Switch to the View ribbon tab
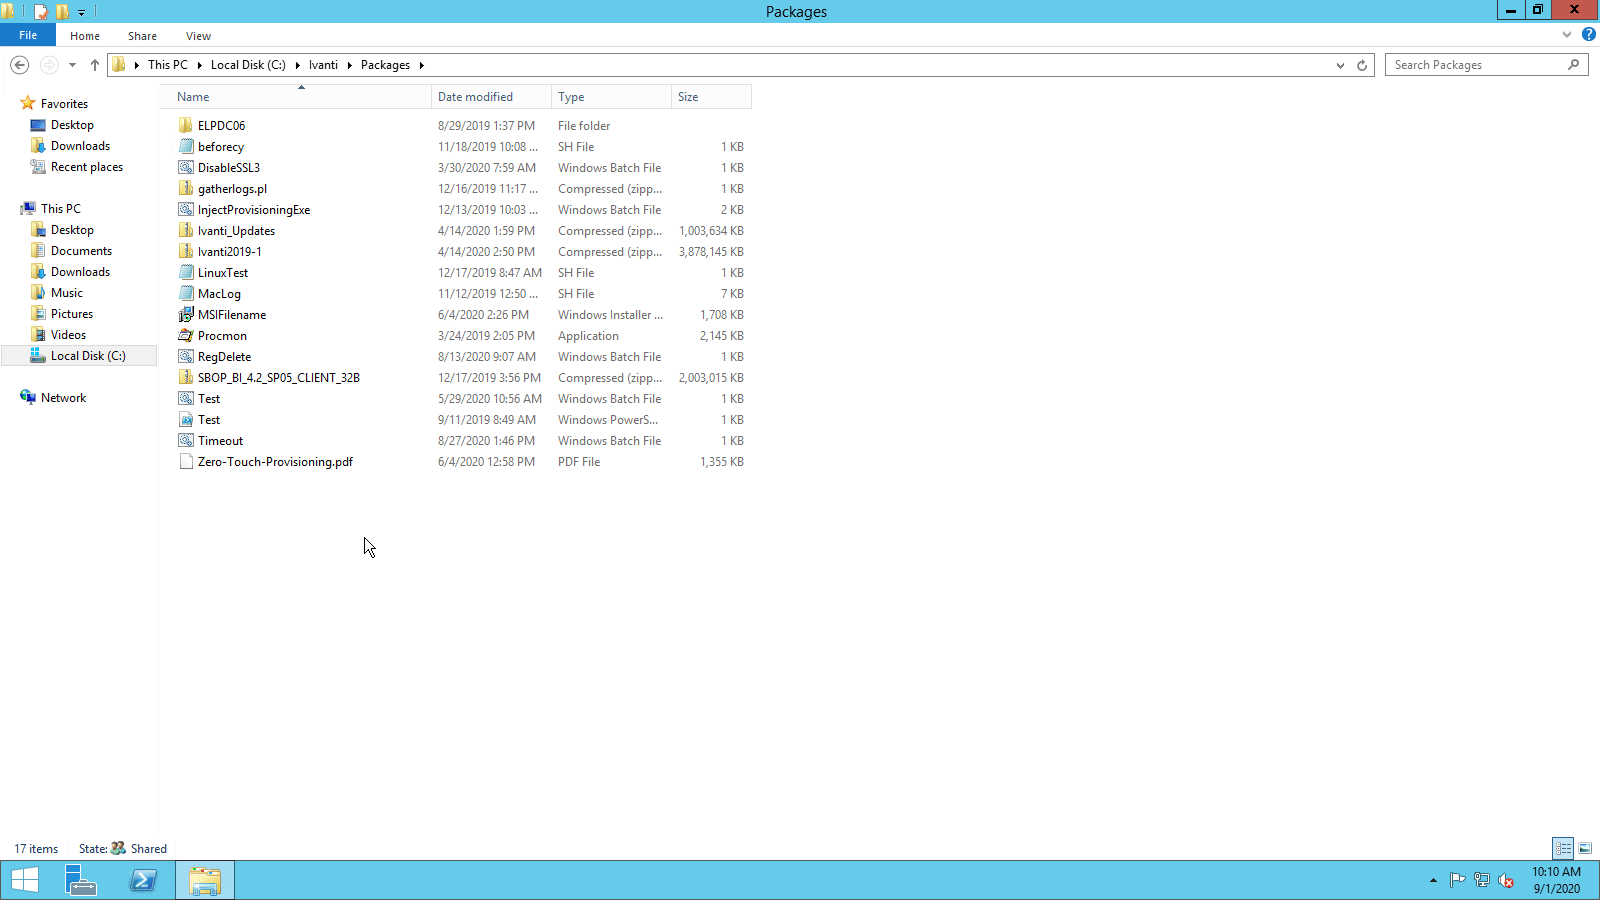This screenshot has height=900, width=1600. (198, 35)
